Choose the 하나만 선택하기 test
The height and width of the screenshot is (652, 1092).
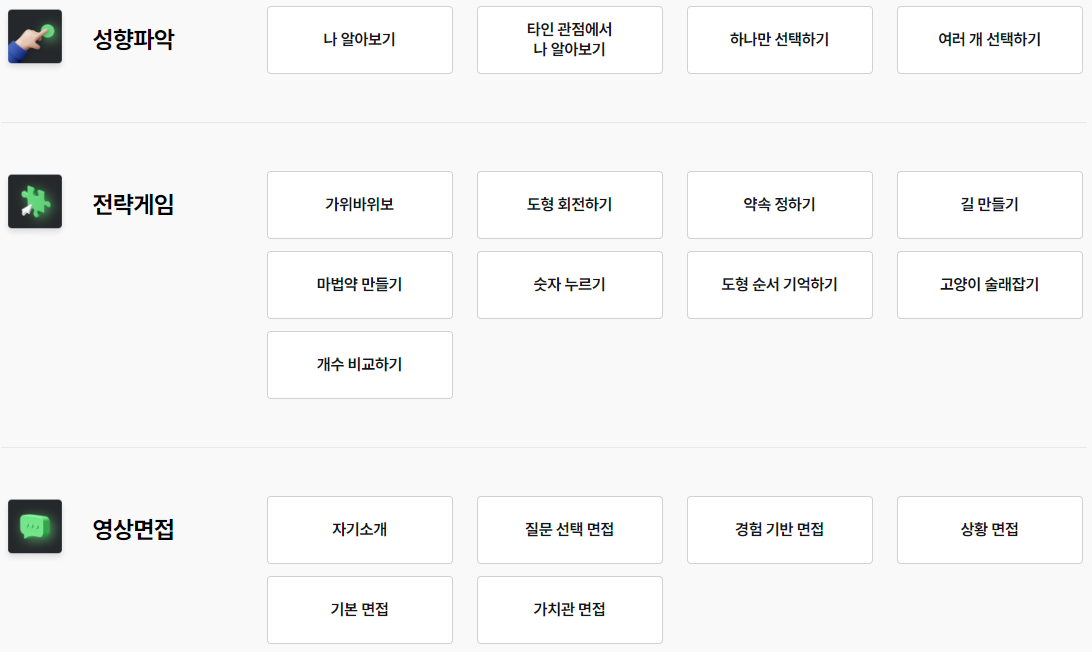pyautogui.click(x=779, y=40)
